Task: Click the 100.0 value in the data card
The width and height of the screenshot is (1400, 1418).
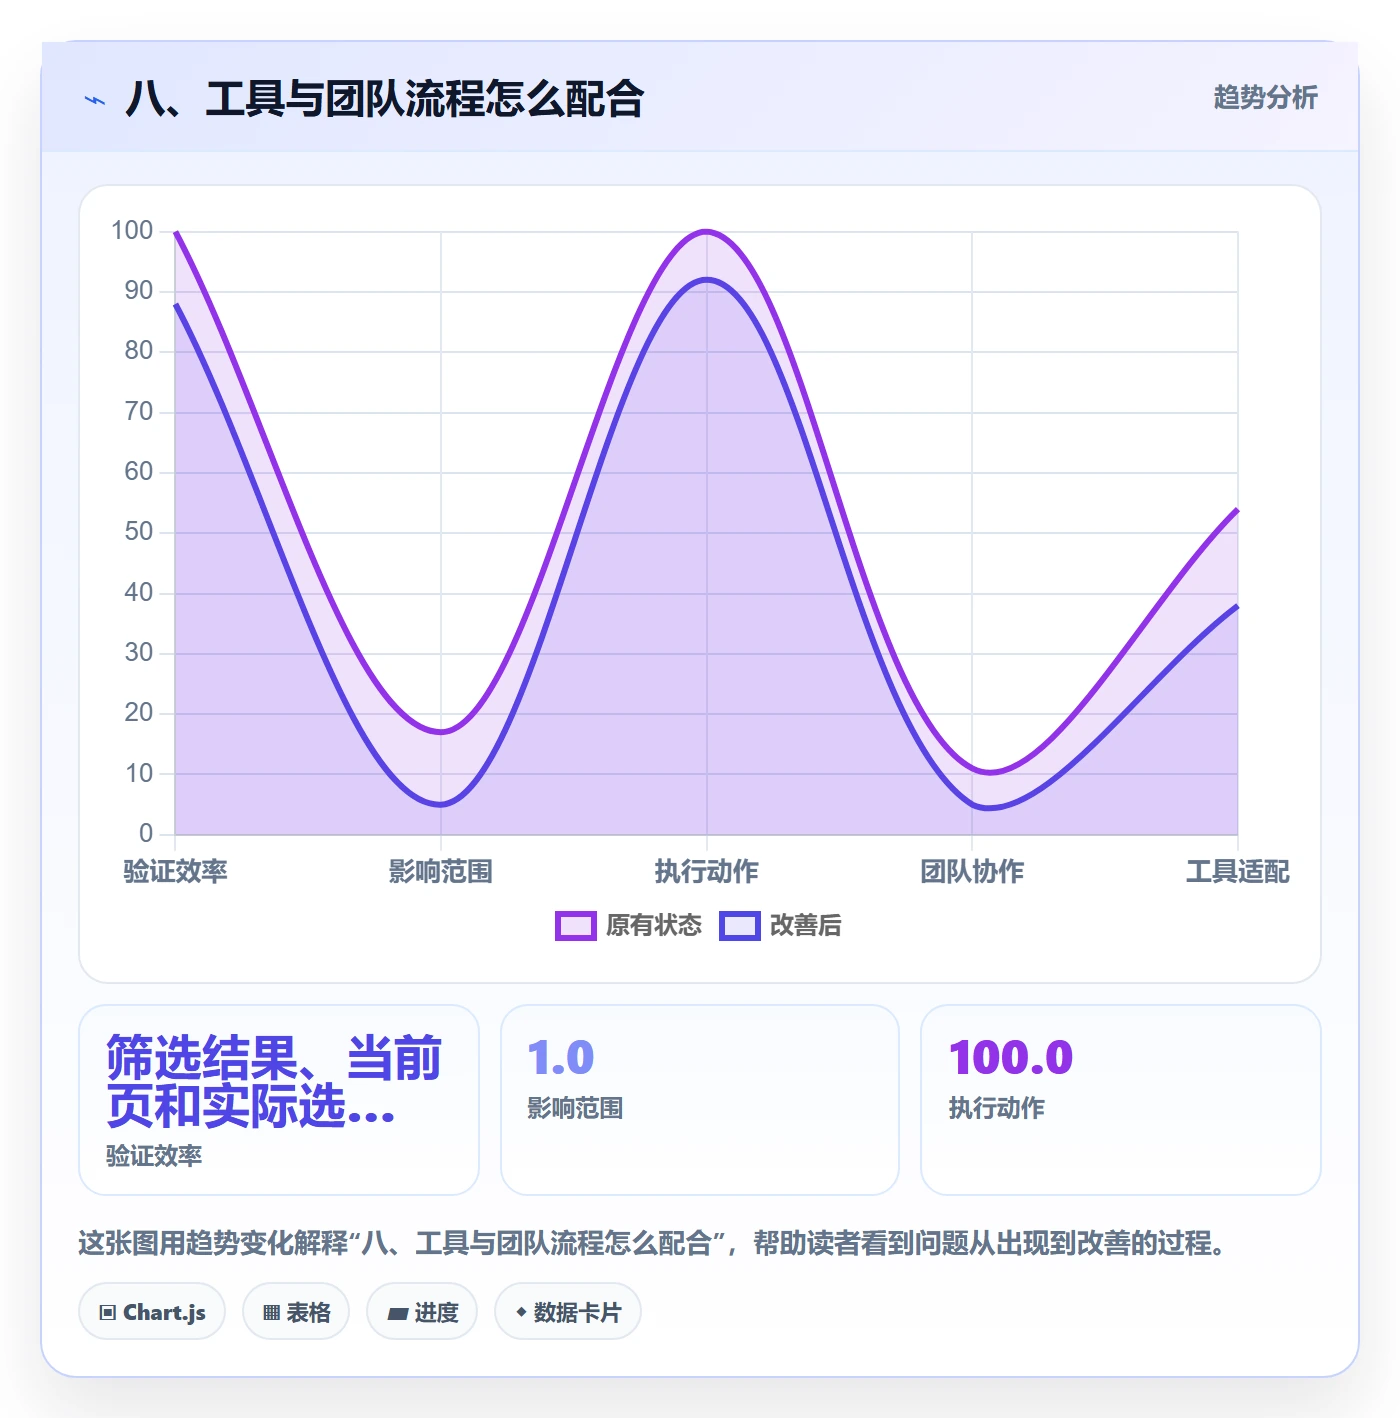Action: [1011, 1058]
